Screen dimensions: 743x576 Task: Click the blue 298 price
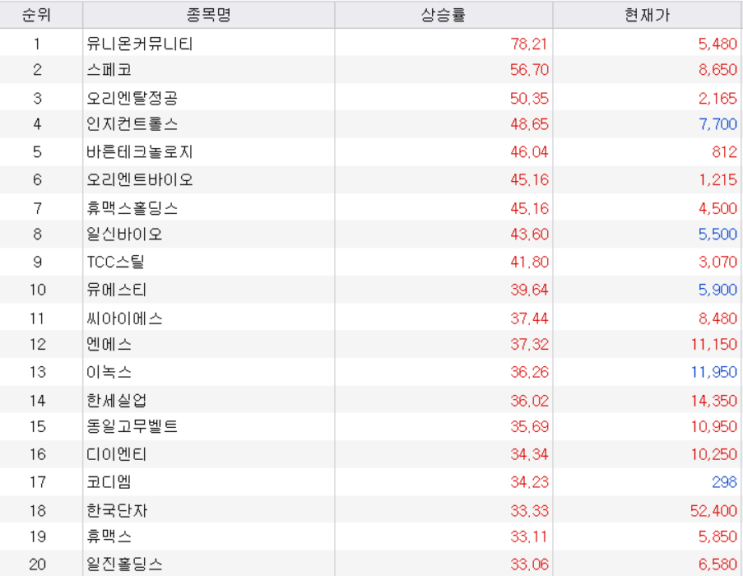[x=724, y=482]
